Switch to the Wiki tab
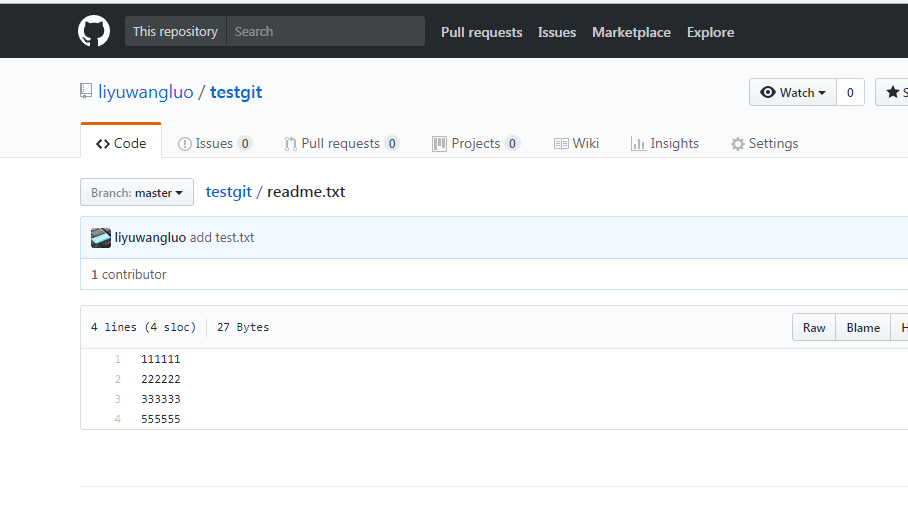Screen dimensions: 908x524 576,144
